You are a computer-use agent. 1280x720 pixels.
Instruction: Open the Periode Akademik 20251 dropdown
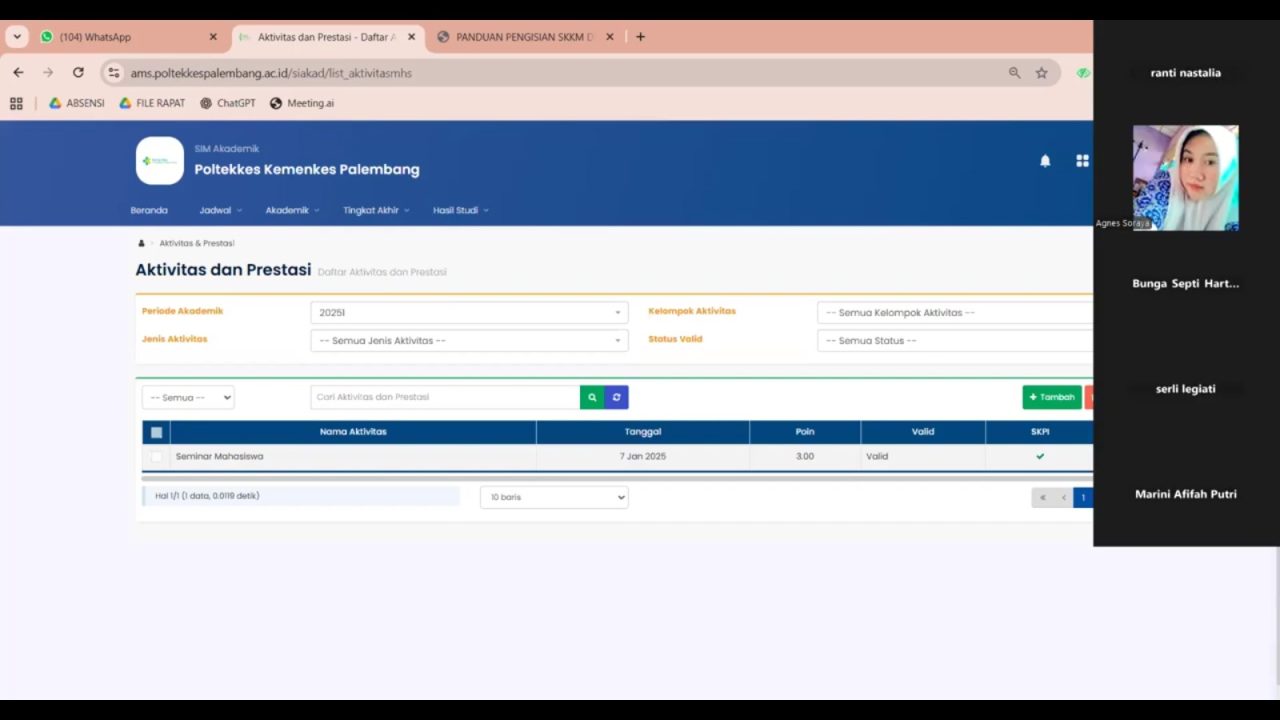click(469, 313)
